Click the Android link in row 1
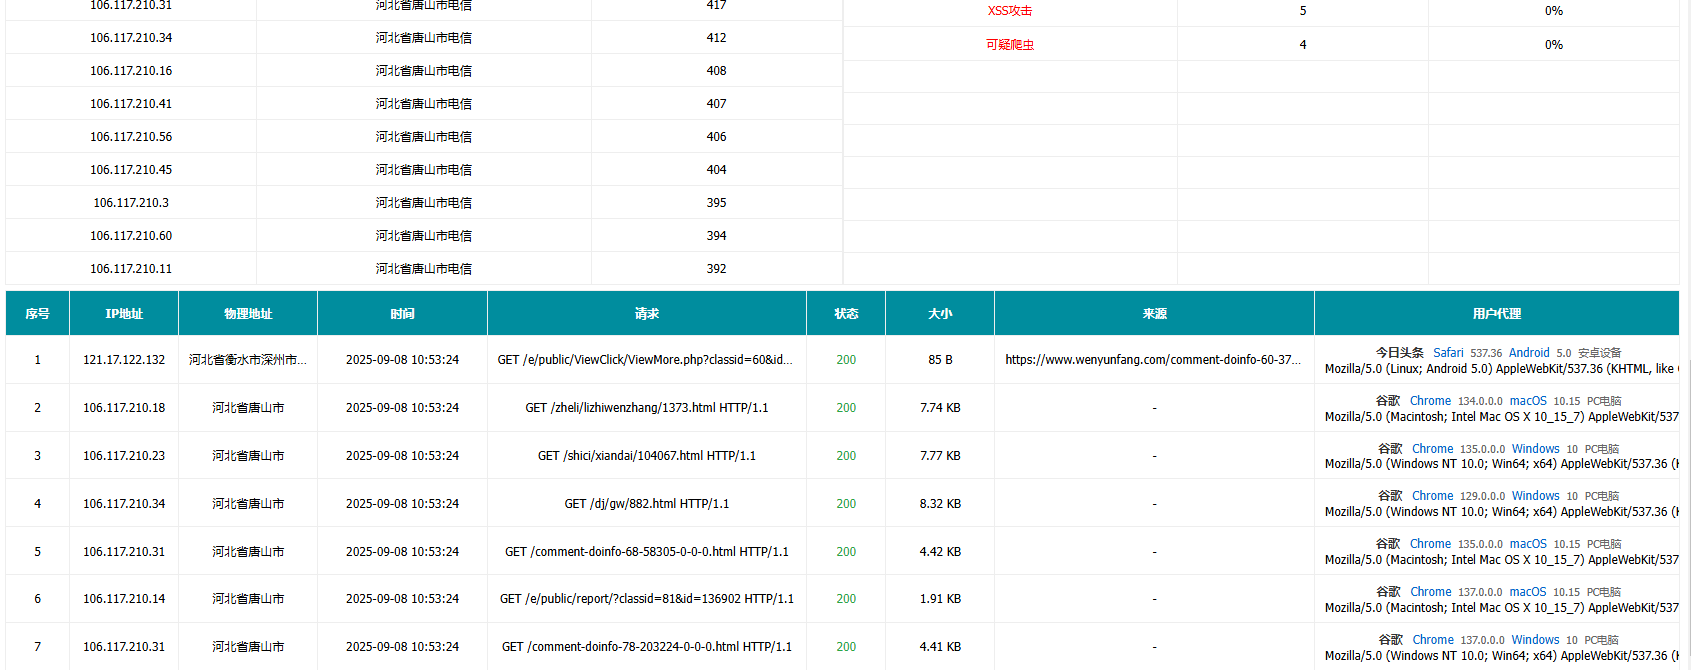This screenshot has width=1691, height=670. point(1529,353)
